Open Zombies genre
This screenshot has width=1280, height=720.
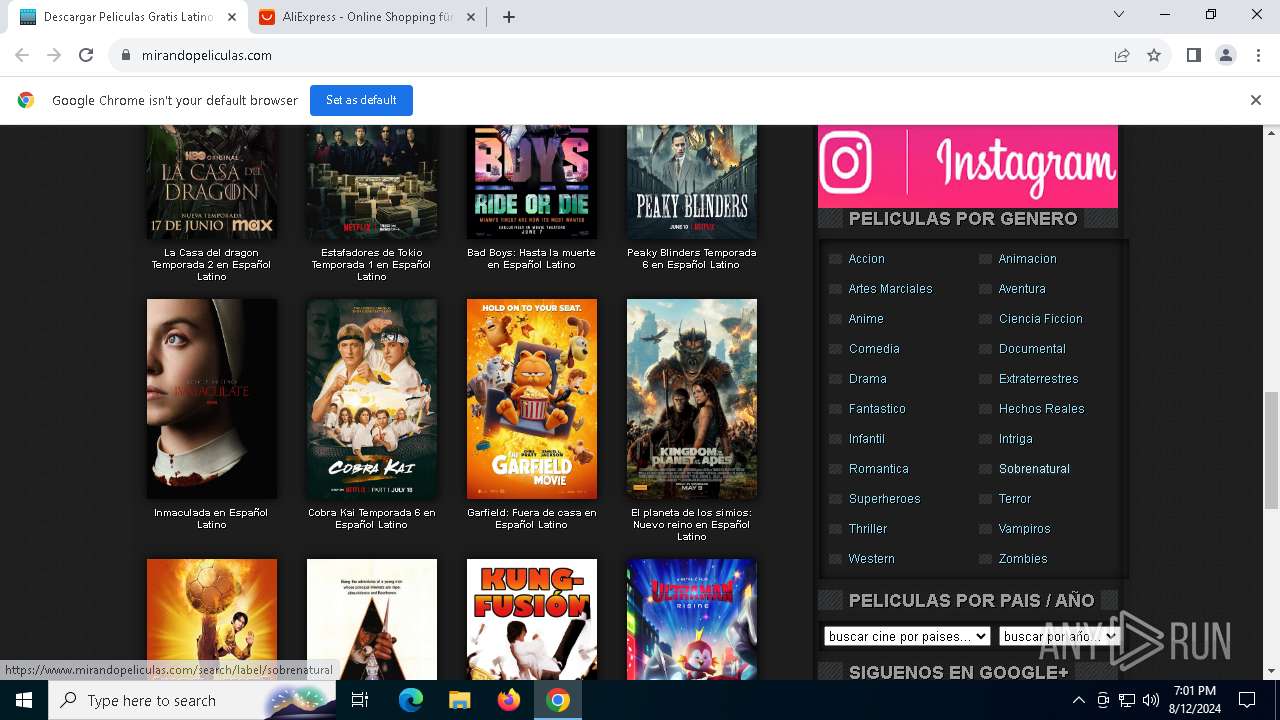coord(1023,559)
